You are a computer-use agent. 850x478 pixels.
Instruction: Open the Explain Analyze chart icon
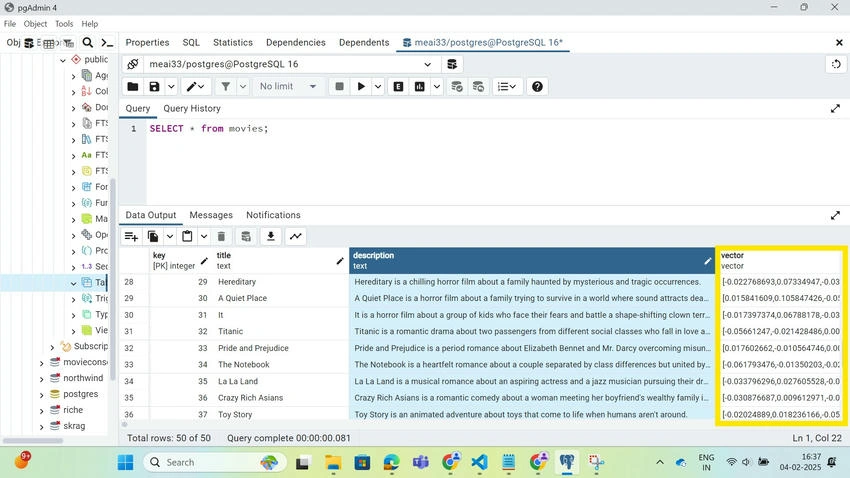click(420, 87)
